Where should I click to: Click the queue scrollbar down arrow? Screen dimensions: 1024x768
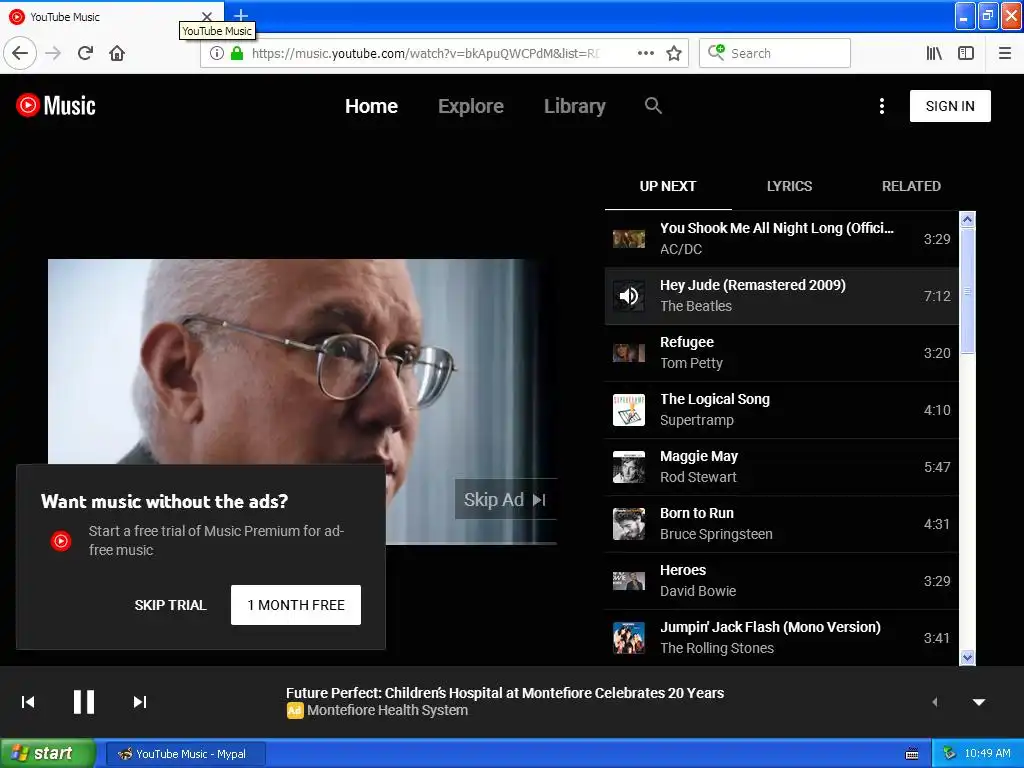(x=967, y=657)
